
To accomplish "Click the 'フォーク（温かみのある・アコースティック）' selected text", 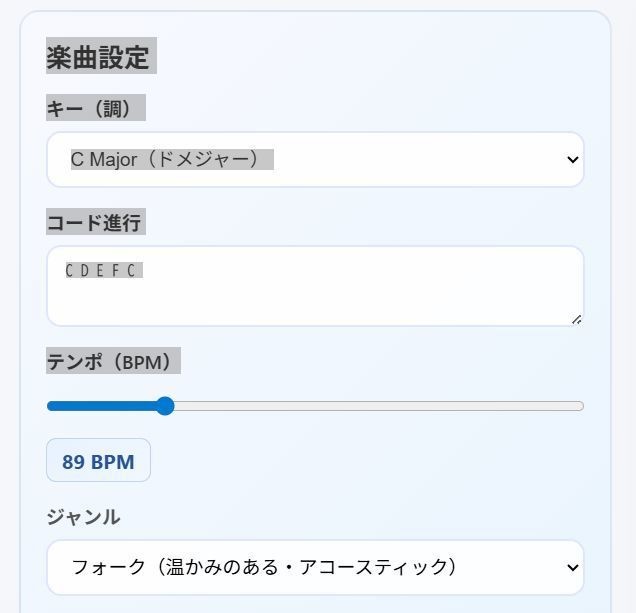I will coord(264,568).
